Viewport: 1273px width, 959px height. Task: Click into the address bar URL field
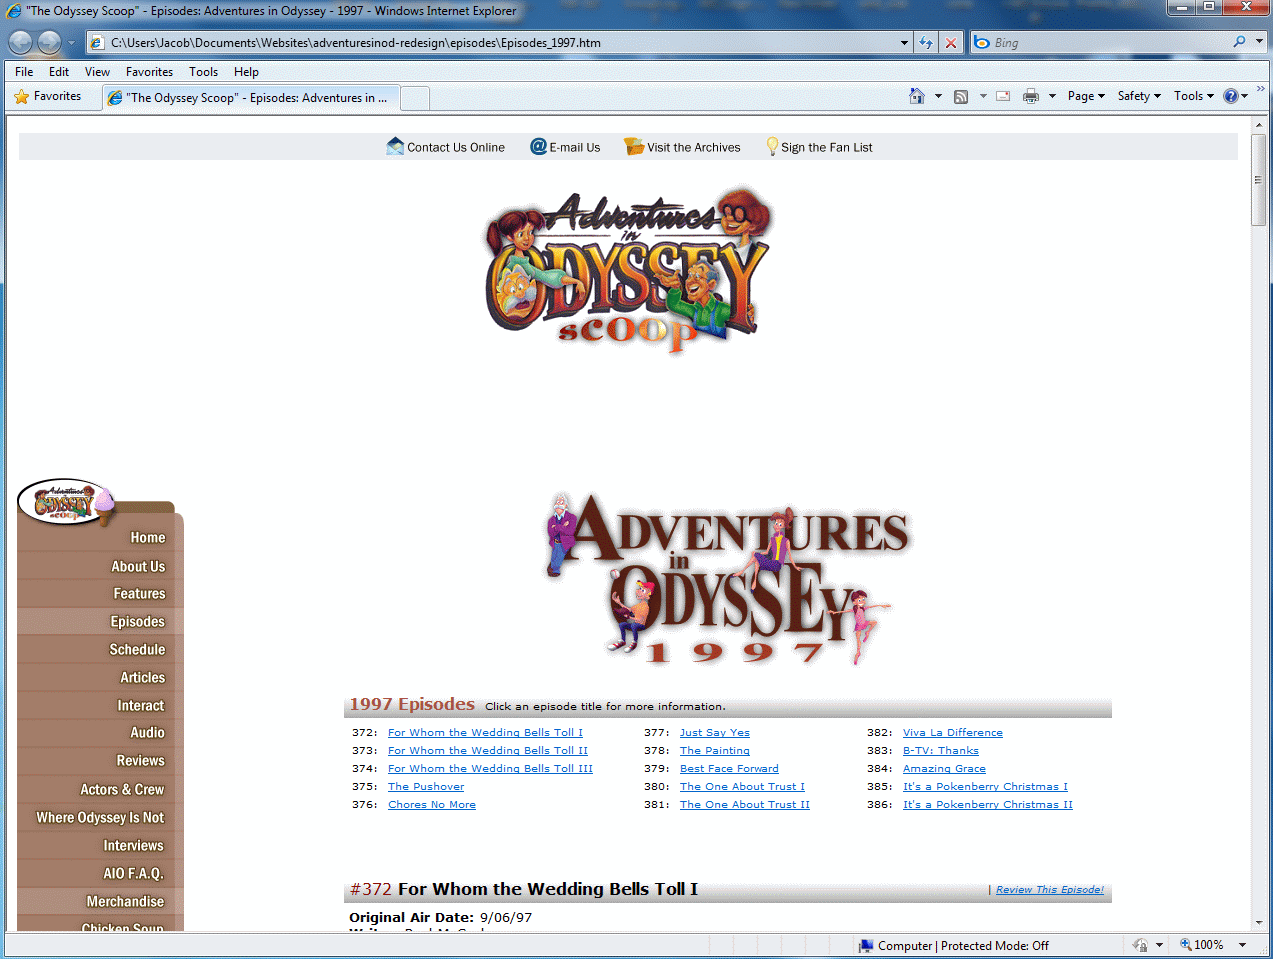[x=500, y=43]
